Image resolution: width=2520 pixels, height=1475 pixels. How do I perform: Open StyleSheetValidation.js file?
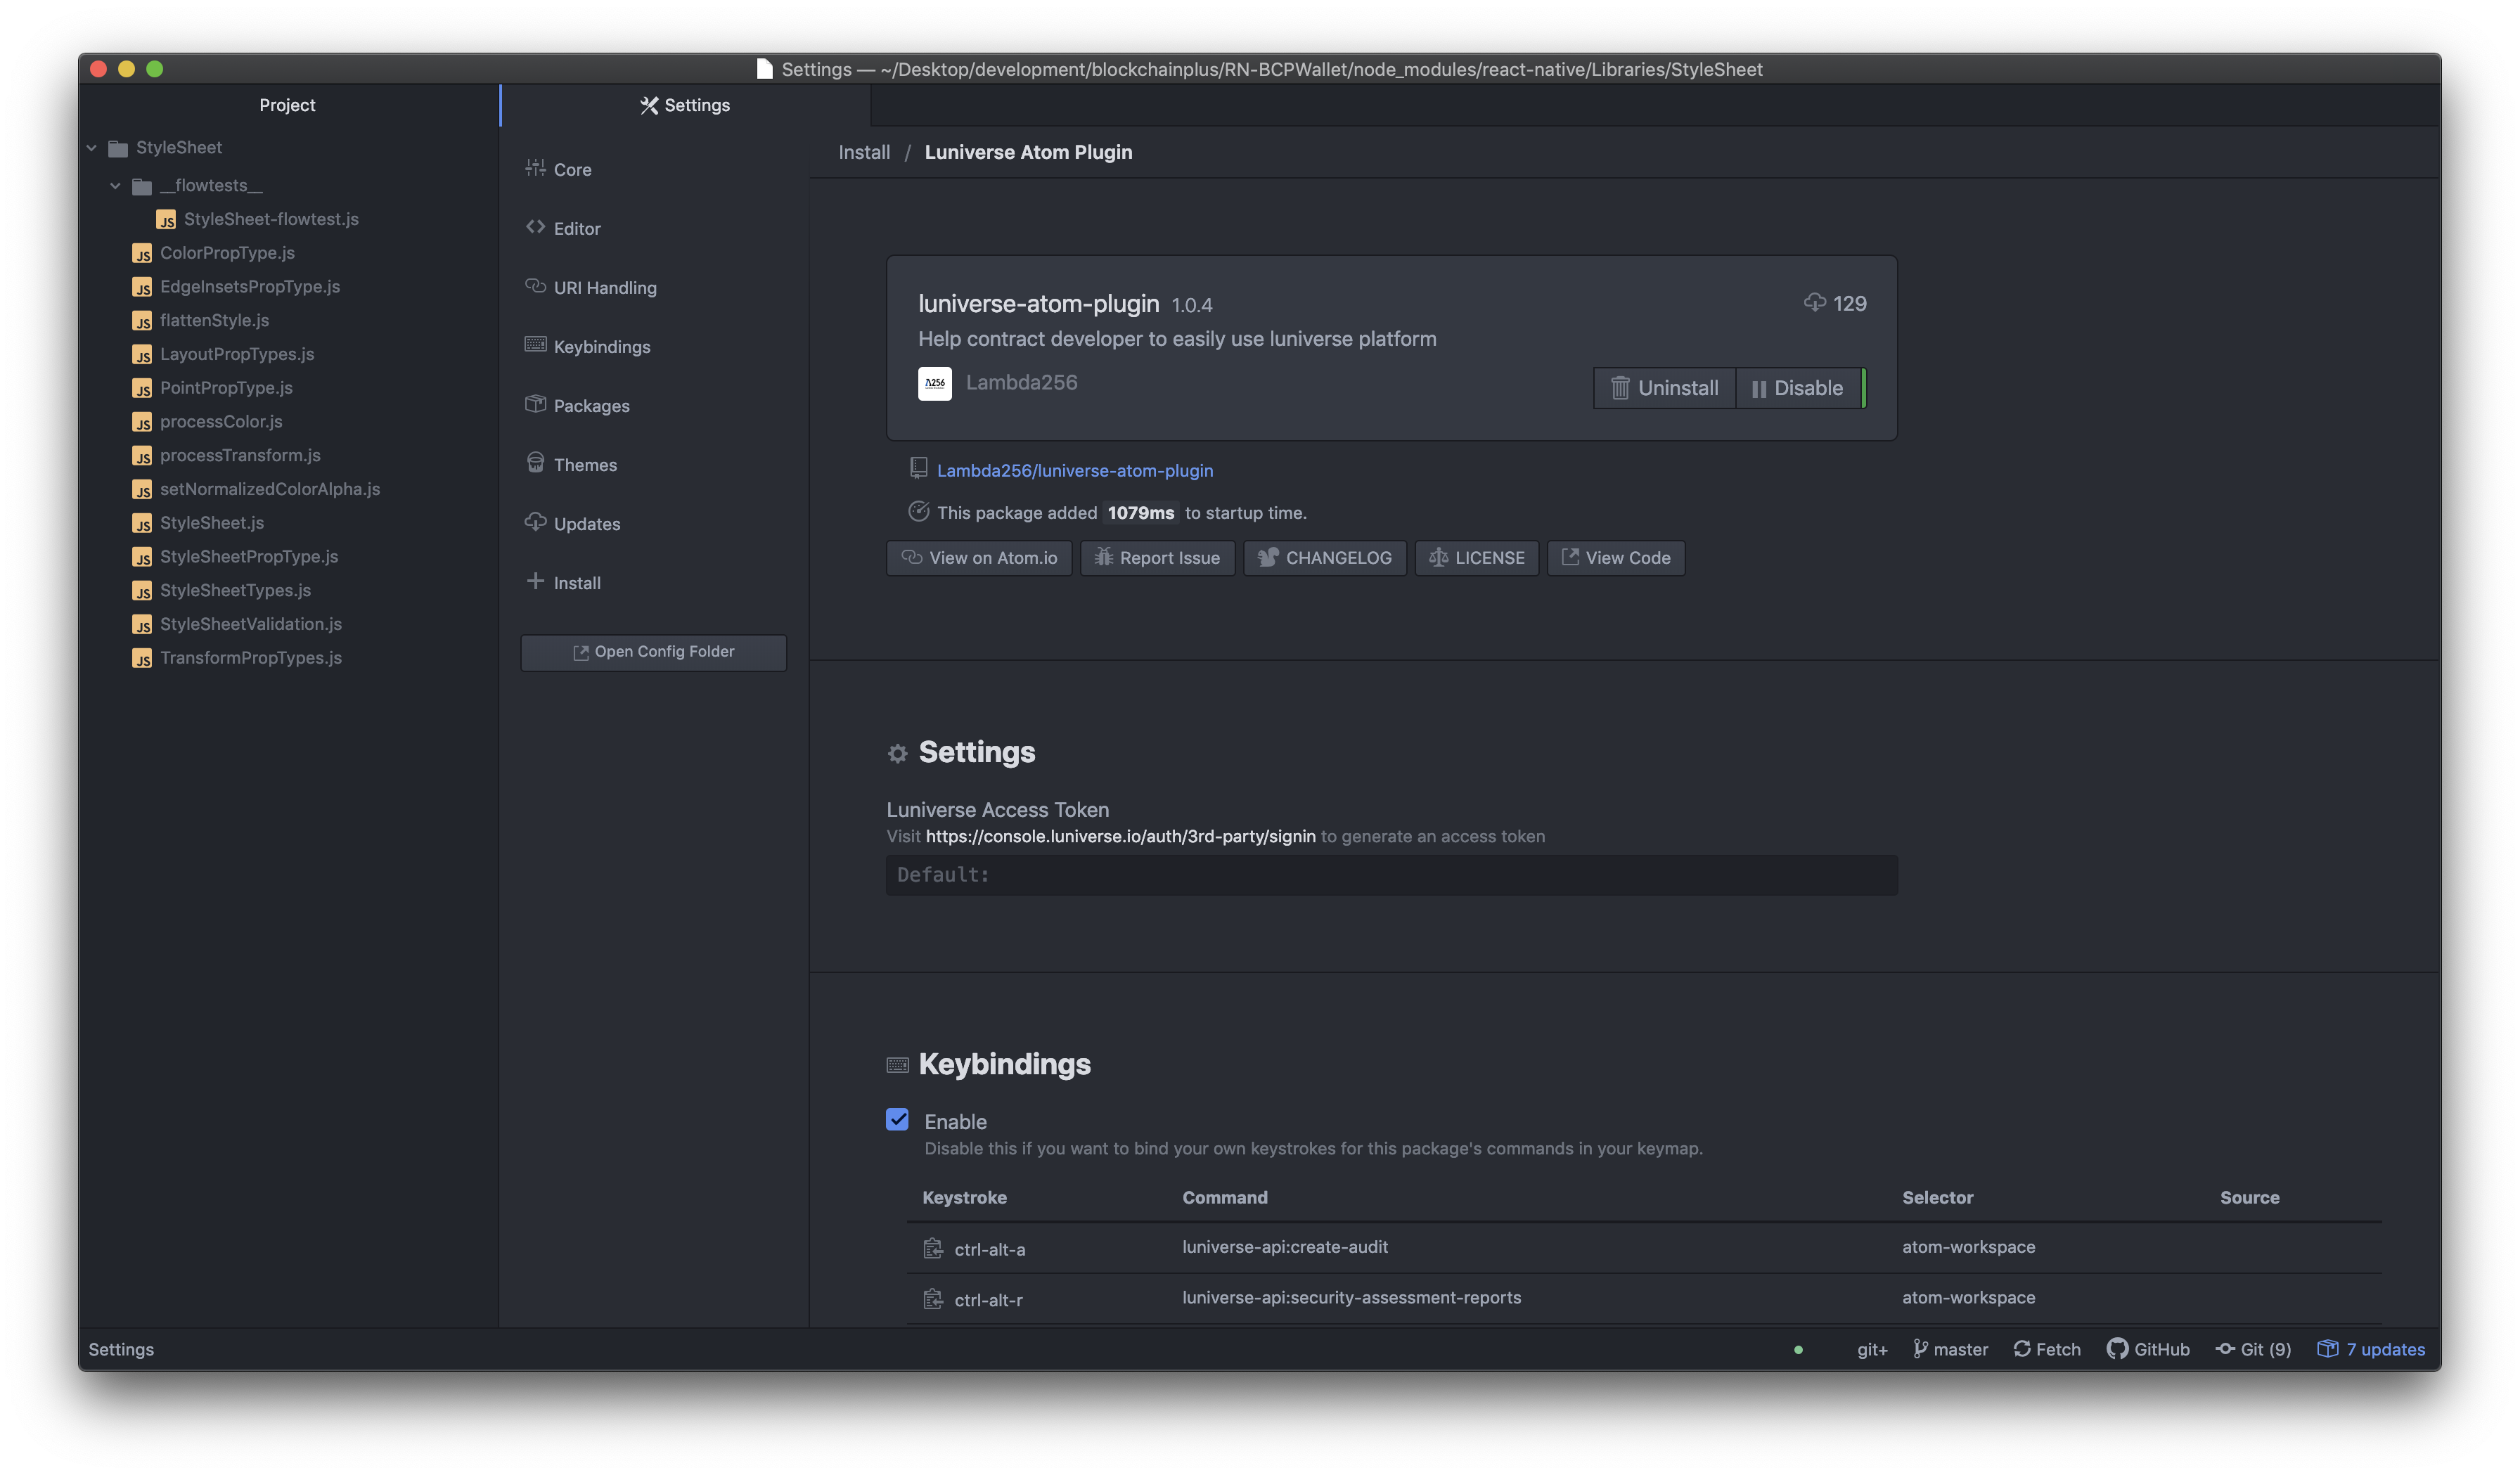click(251, 624)
